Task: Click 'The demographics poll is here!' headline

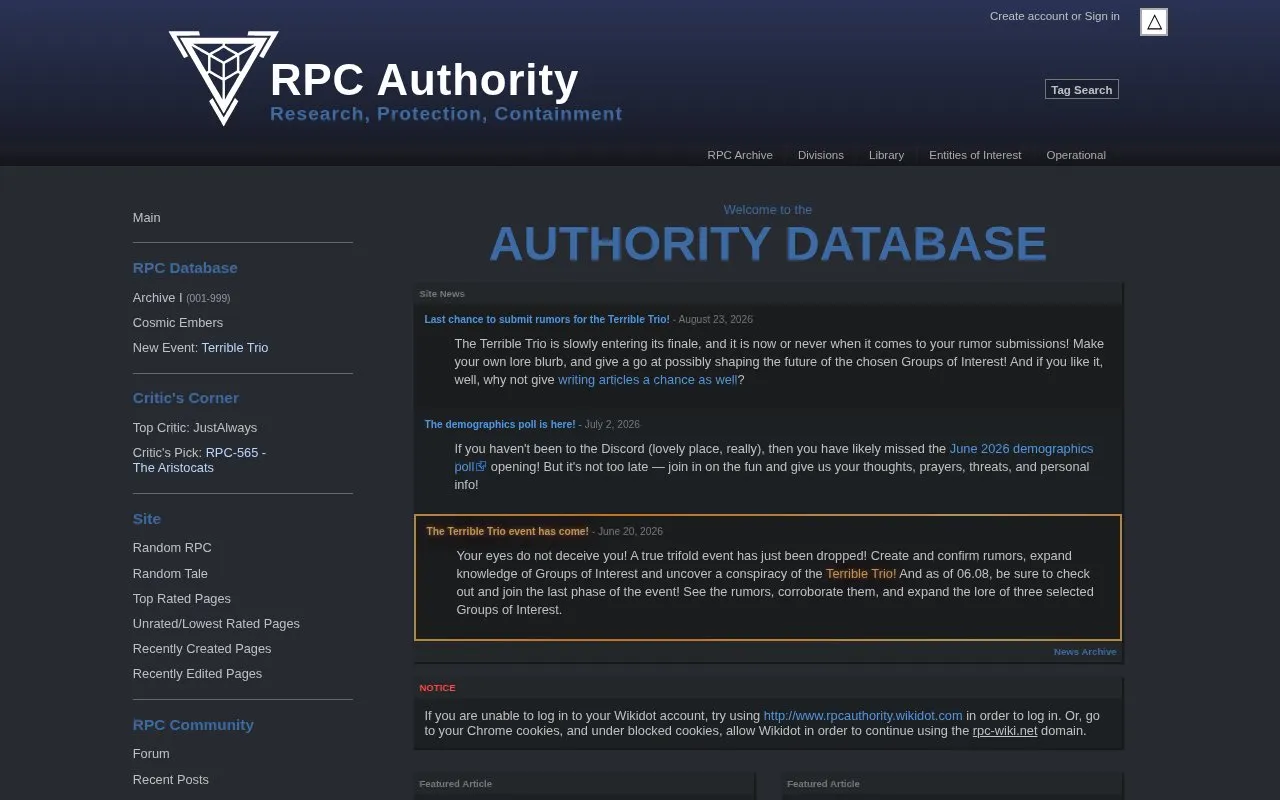Action: click(x=500, y=424)
